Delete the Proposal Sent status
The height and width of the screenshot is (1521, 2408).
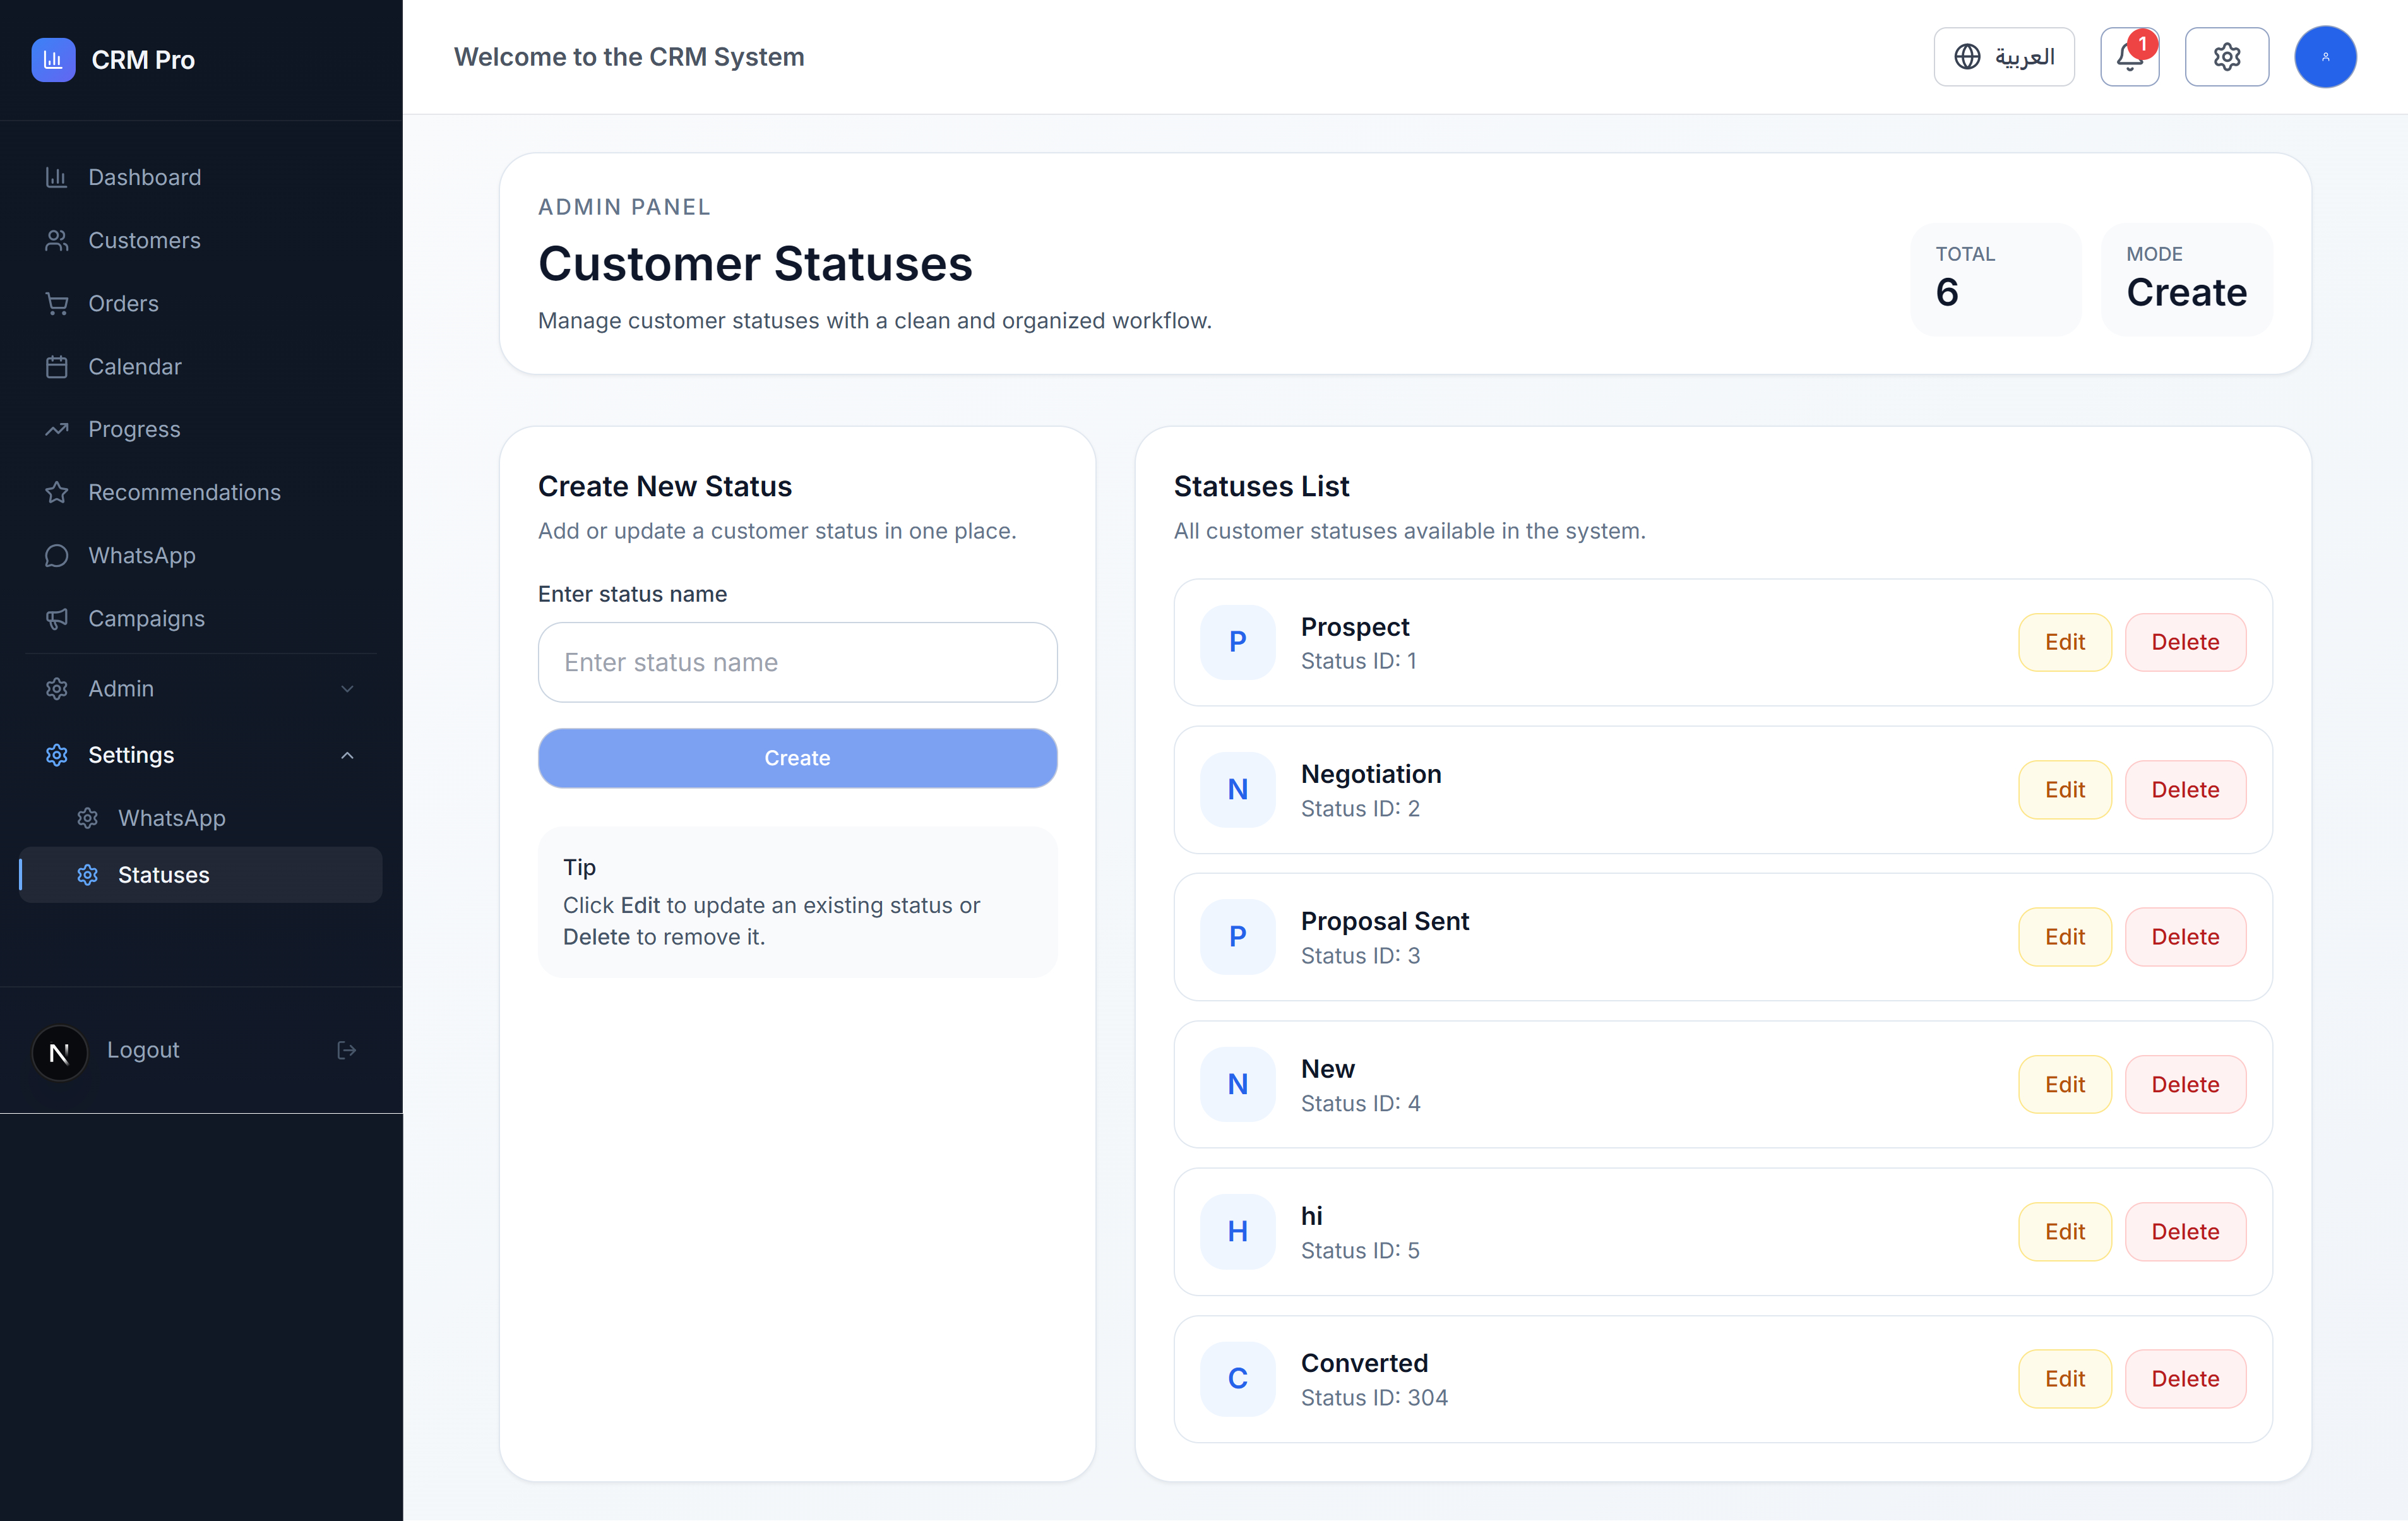2185,937
